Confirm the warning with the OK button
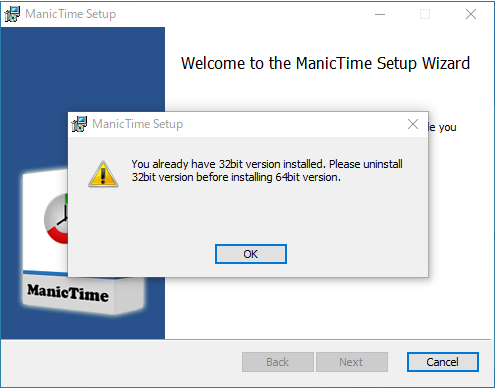This screenshot has width=496, height=389. click(x=251, y=254)
